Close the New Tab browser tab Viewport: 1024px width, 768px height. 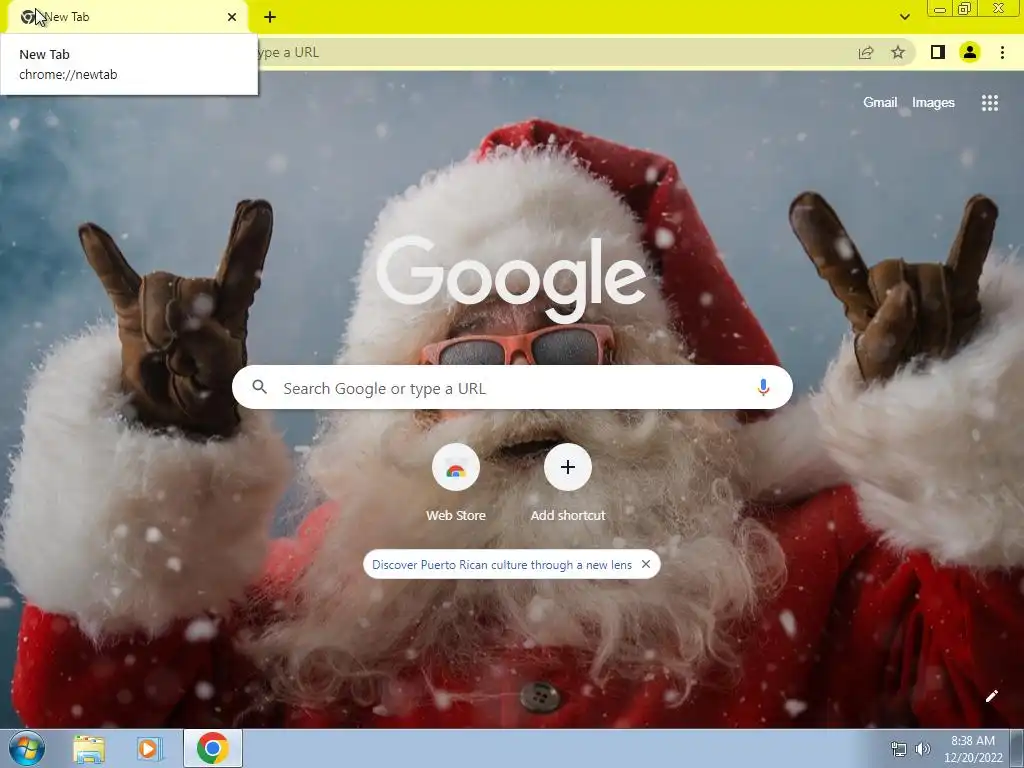232,17
